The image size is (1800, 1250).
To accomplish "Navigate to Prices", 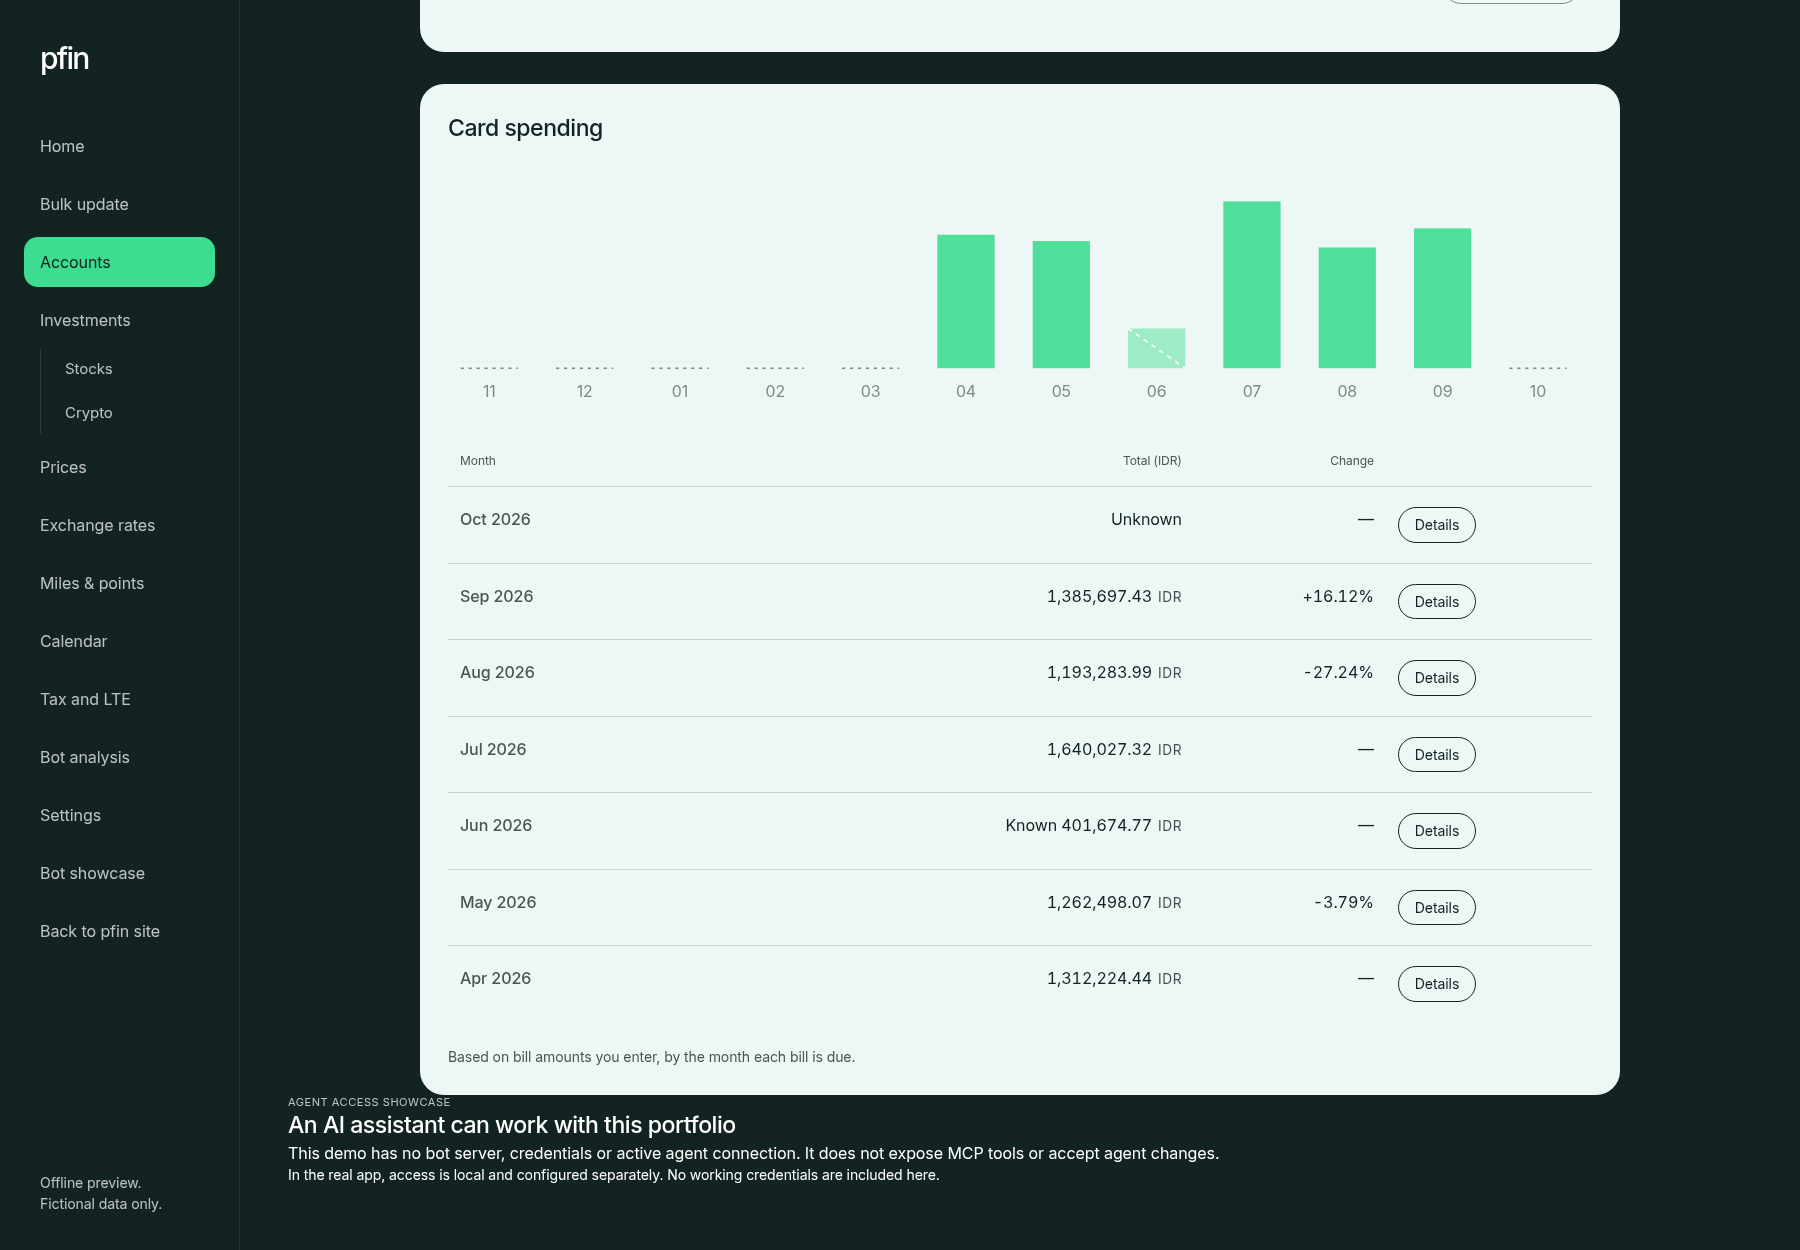I will [119, 467].
